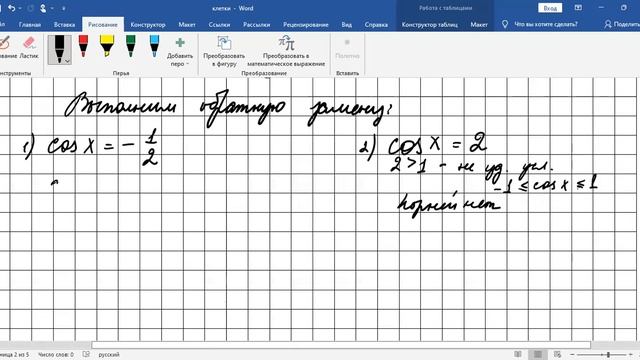Open the Справка tab

pyautogui.click(x=376, y=24)
